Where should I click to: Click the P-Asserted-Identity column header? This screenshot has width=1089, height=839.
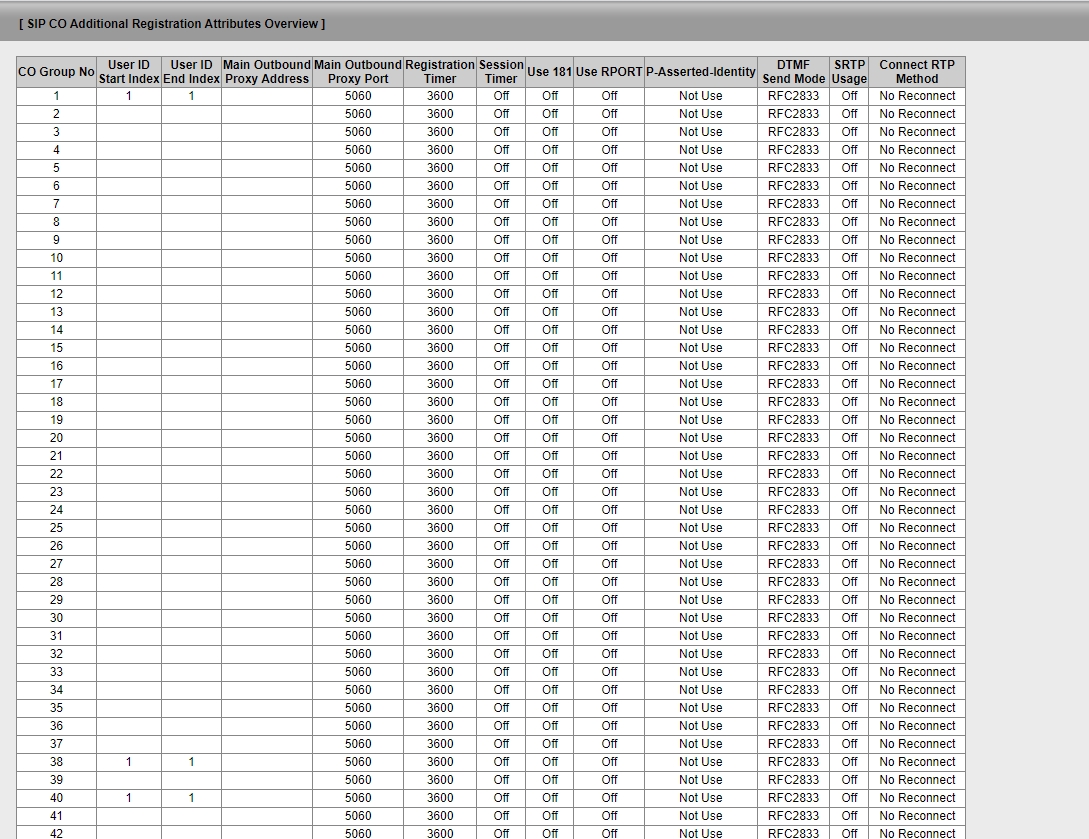click(x=700, y=72)
